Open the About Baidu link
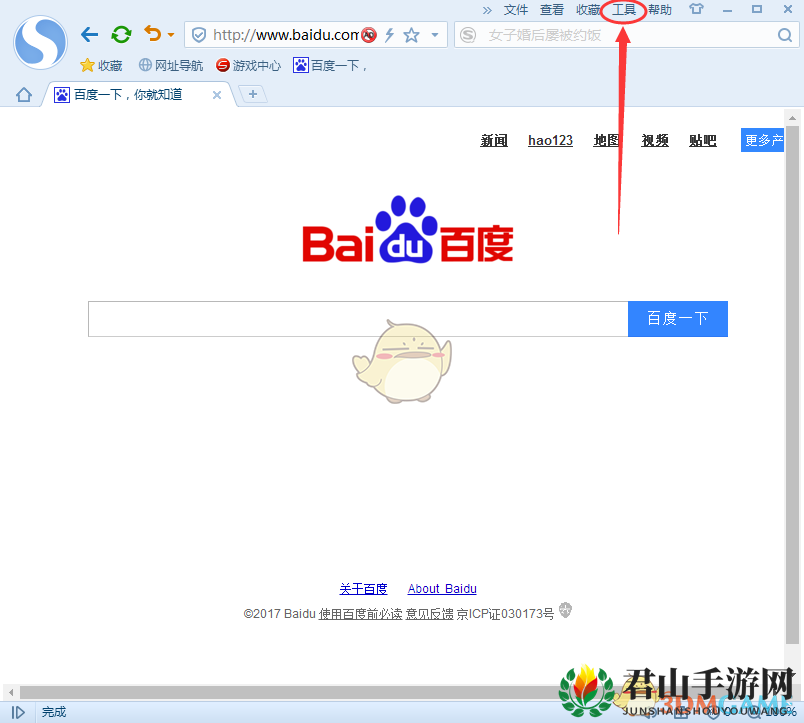Viewport: 804px width, 723px height. pos(442,589)
